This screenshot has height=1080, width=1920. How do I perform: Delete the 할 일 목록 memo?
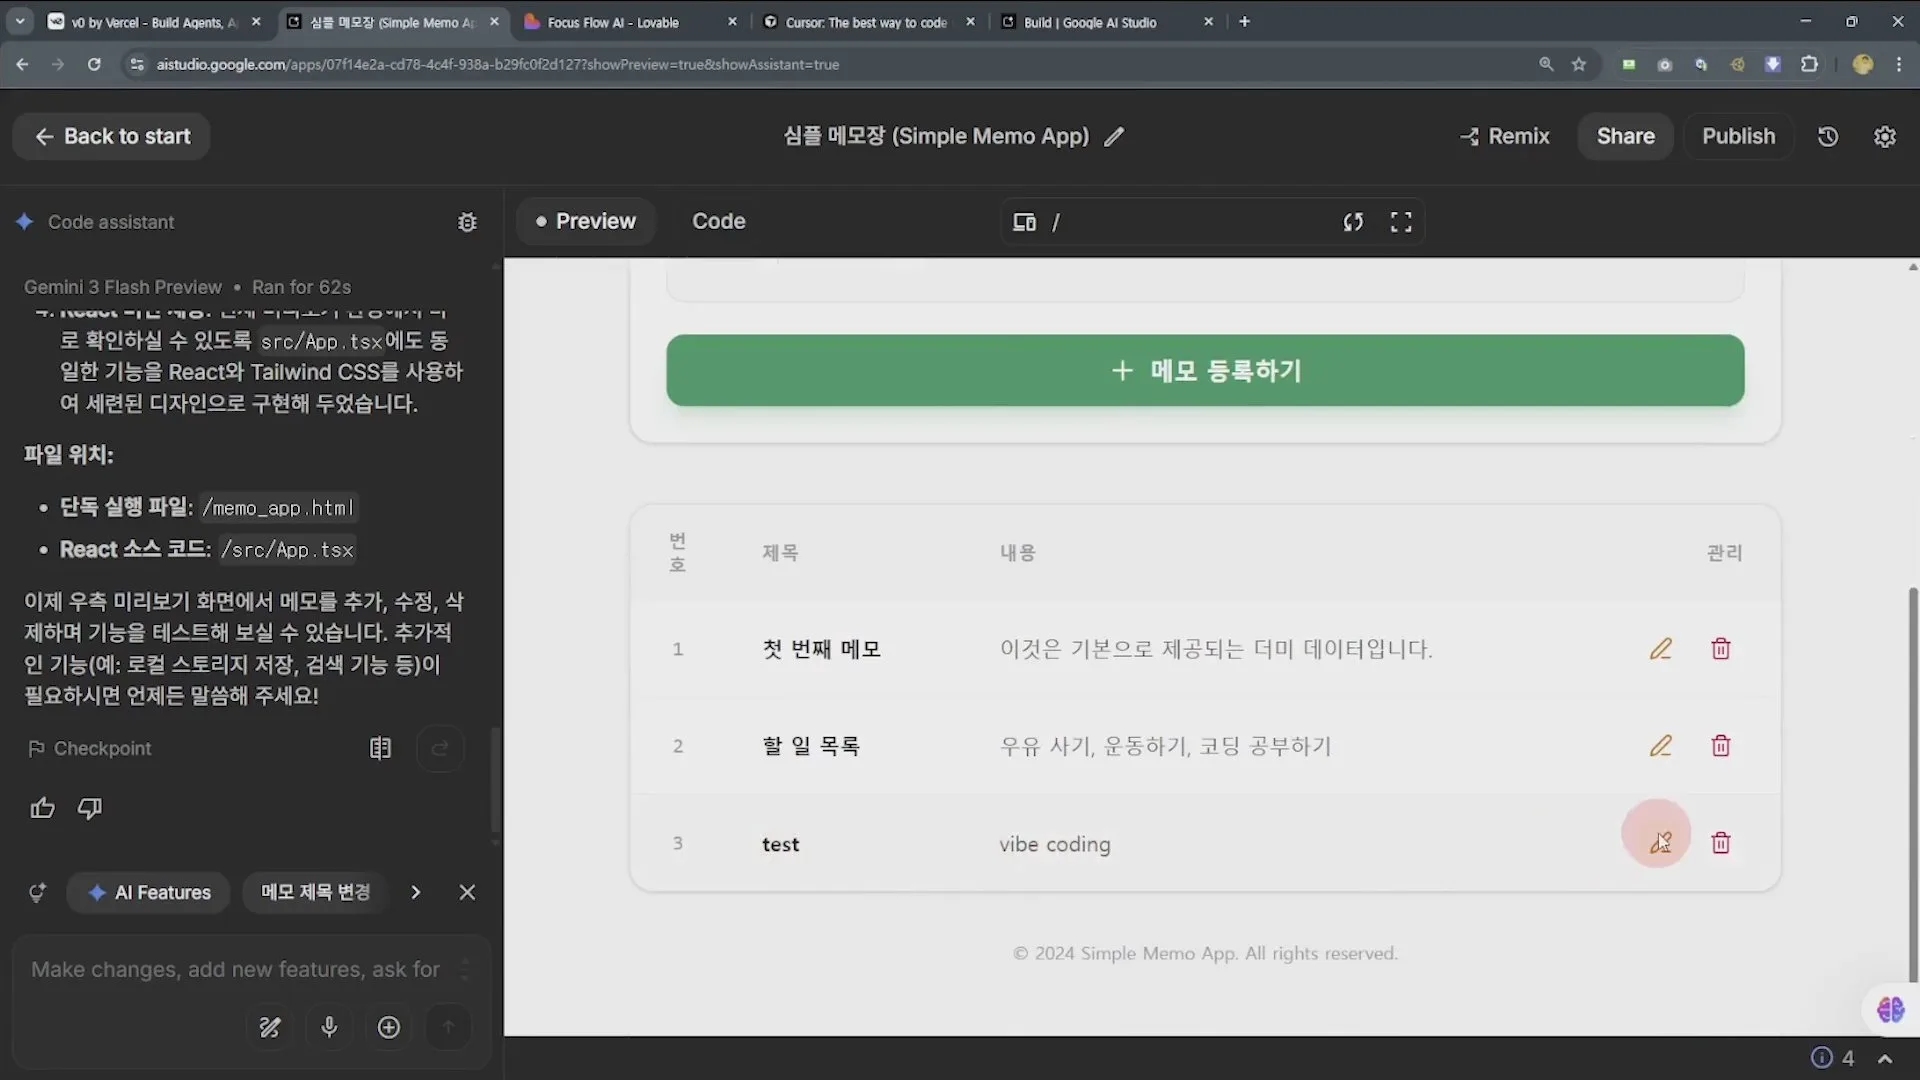coord(1721,746)
